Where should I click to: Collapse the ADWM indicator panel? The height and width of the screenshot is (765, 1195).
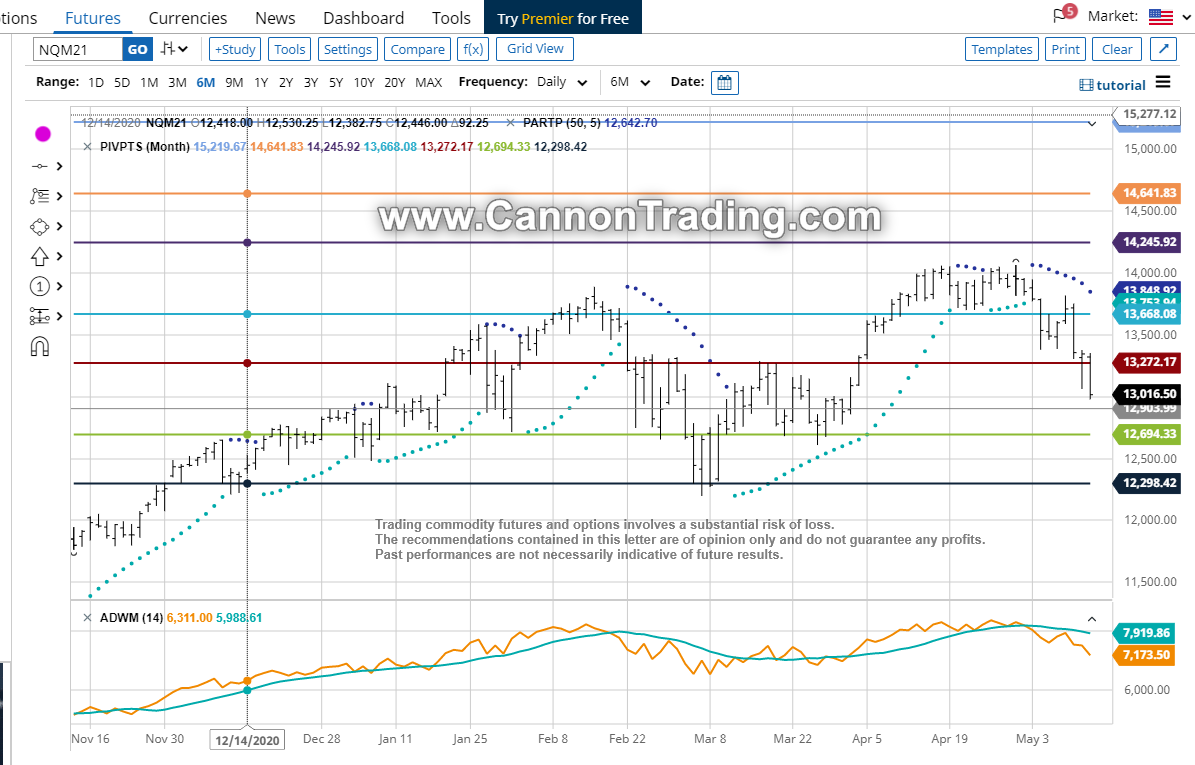[1092, 619]
